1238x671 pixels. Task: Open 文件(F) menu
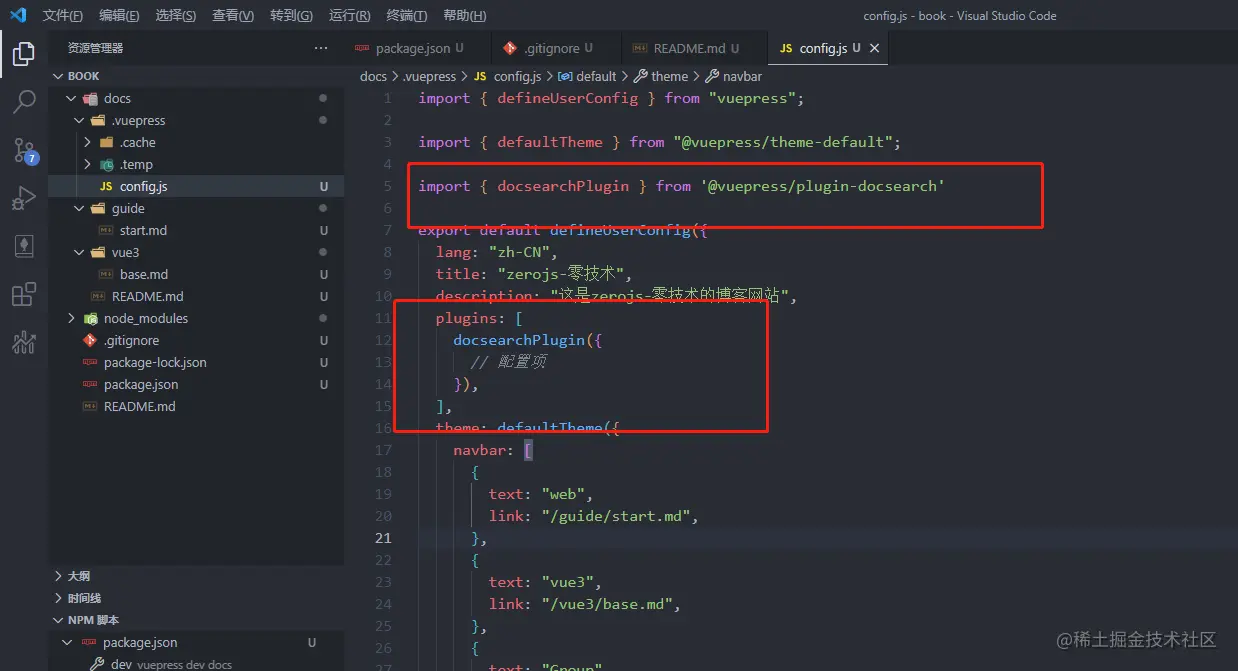(63, 15)
